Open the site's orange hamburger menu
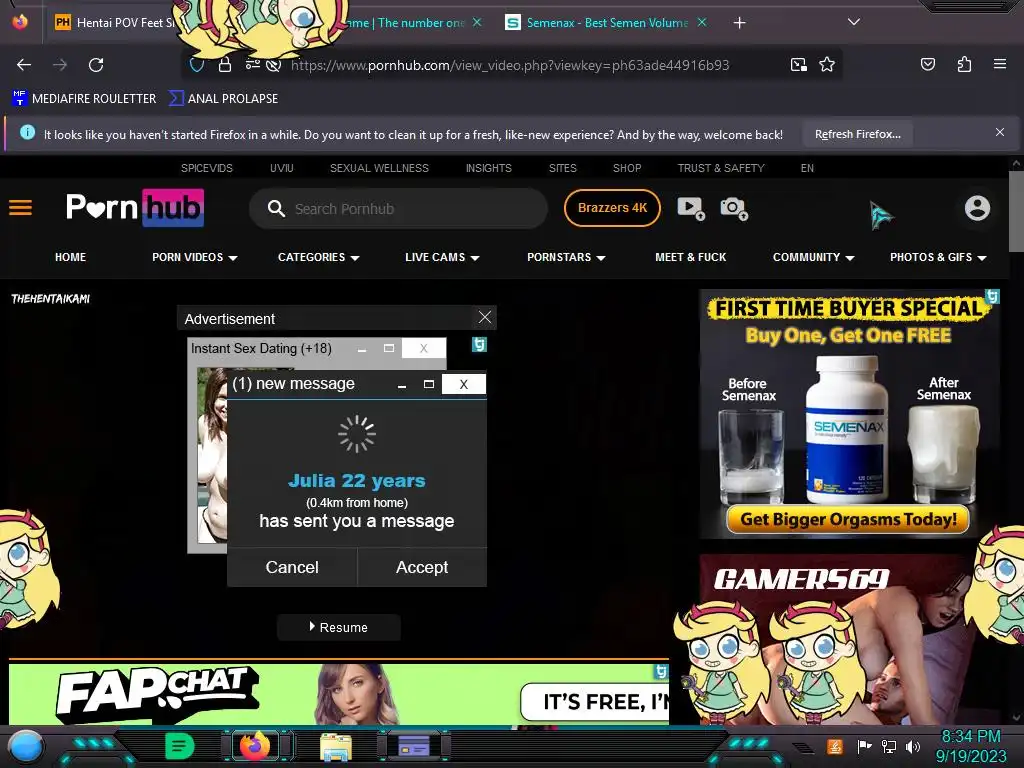This screenshot has height=768, width=1024. click(20, 208)
